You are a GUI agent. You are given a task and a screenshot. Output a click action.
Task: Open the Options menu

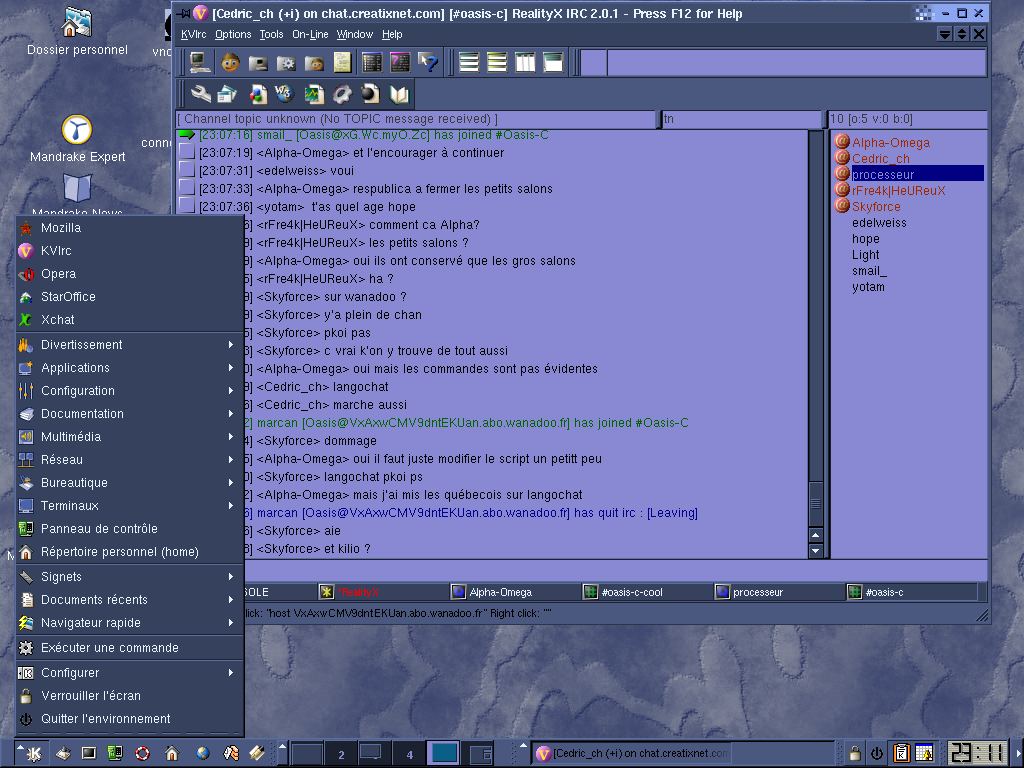tap(233, 35)
